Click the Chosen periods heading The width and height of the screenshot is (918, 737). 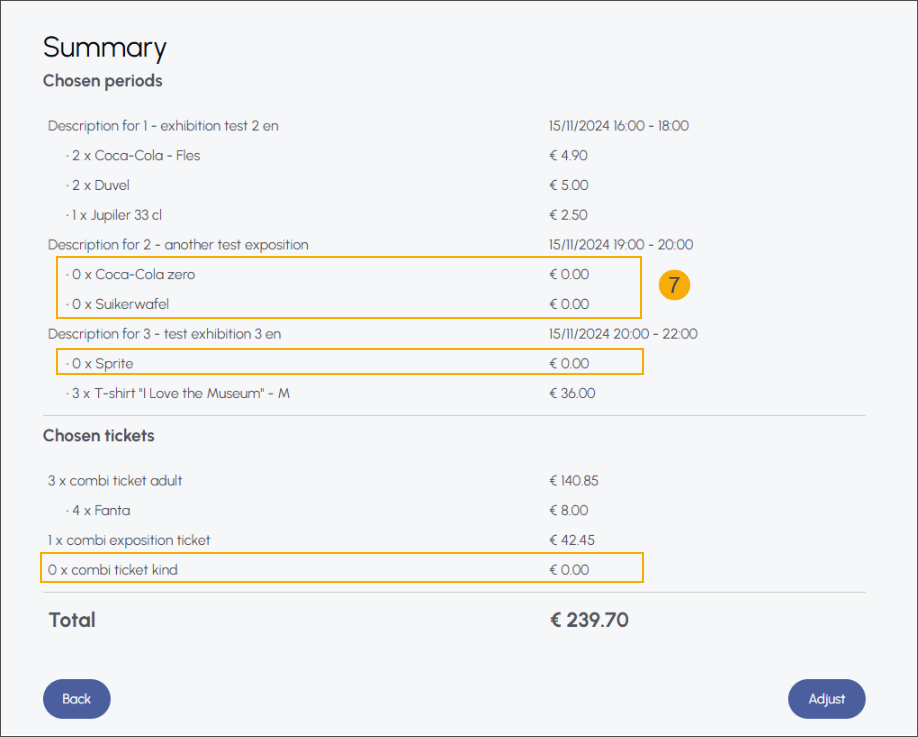[x=102, y=80]
